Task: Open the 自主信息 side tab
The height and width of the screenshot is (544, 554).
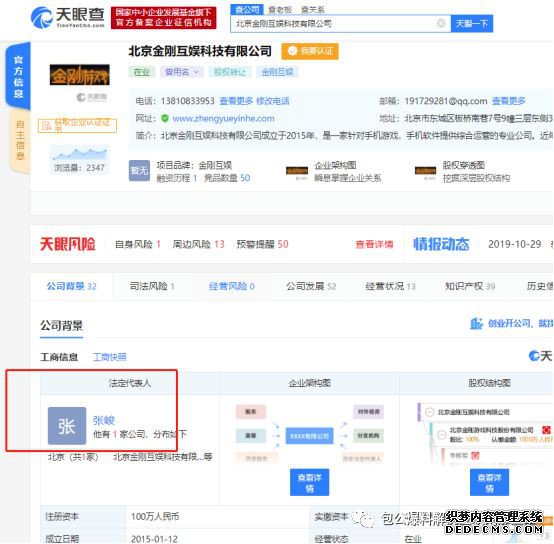Action: click(20, 140)
